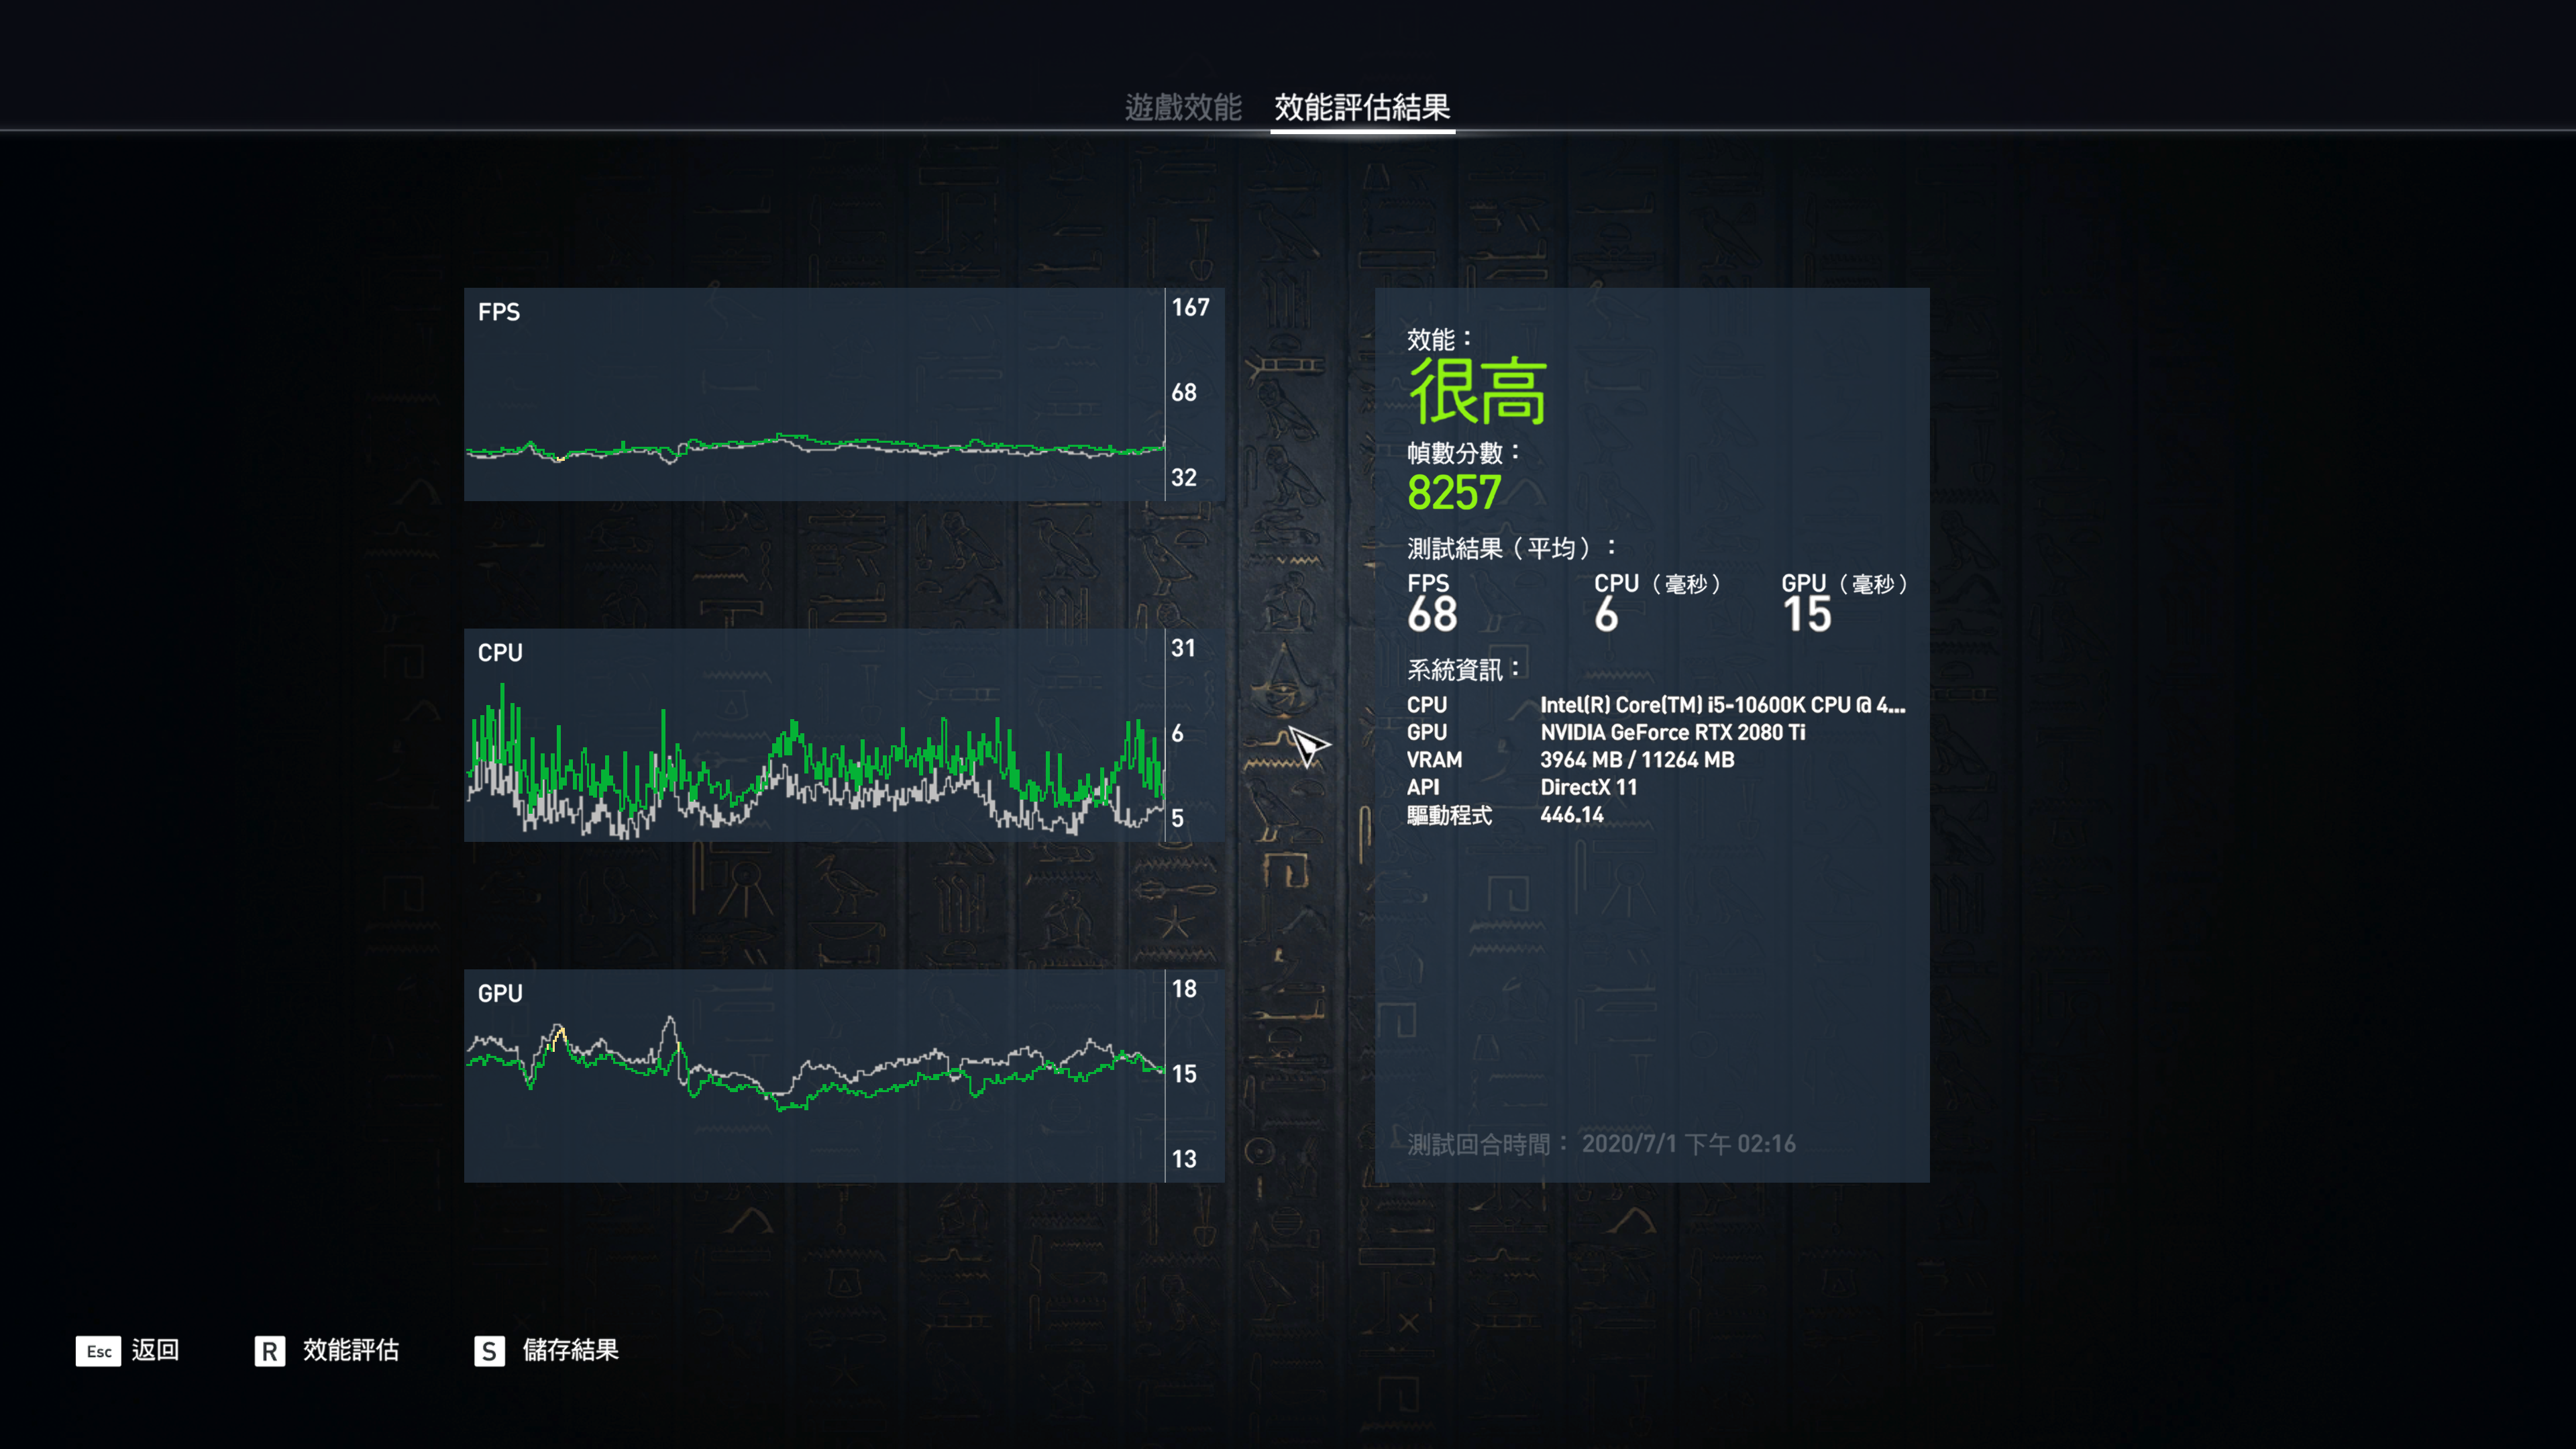This screenshot has width=2576, height=1449.
Task: Rerun benchmark via 效能評估 label
Action: tap(351, 1350)
